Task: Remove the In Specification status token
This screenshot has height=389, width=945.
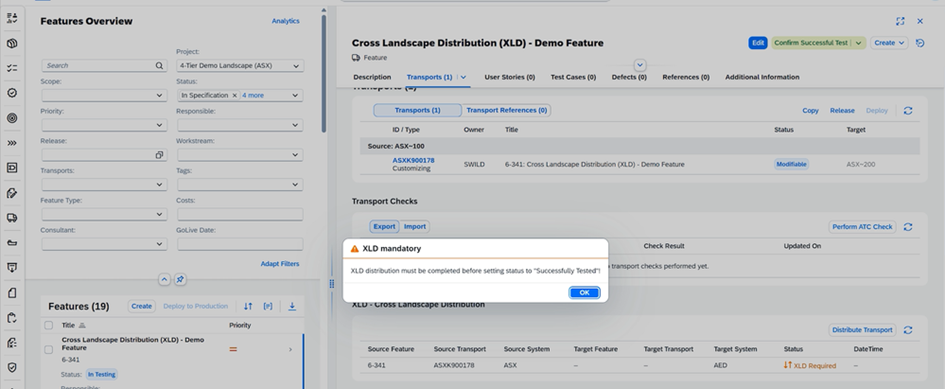Action: click(235, 95)
